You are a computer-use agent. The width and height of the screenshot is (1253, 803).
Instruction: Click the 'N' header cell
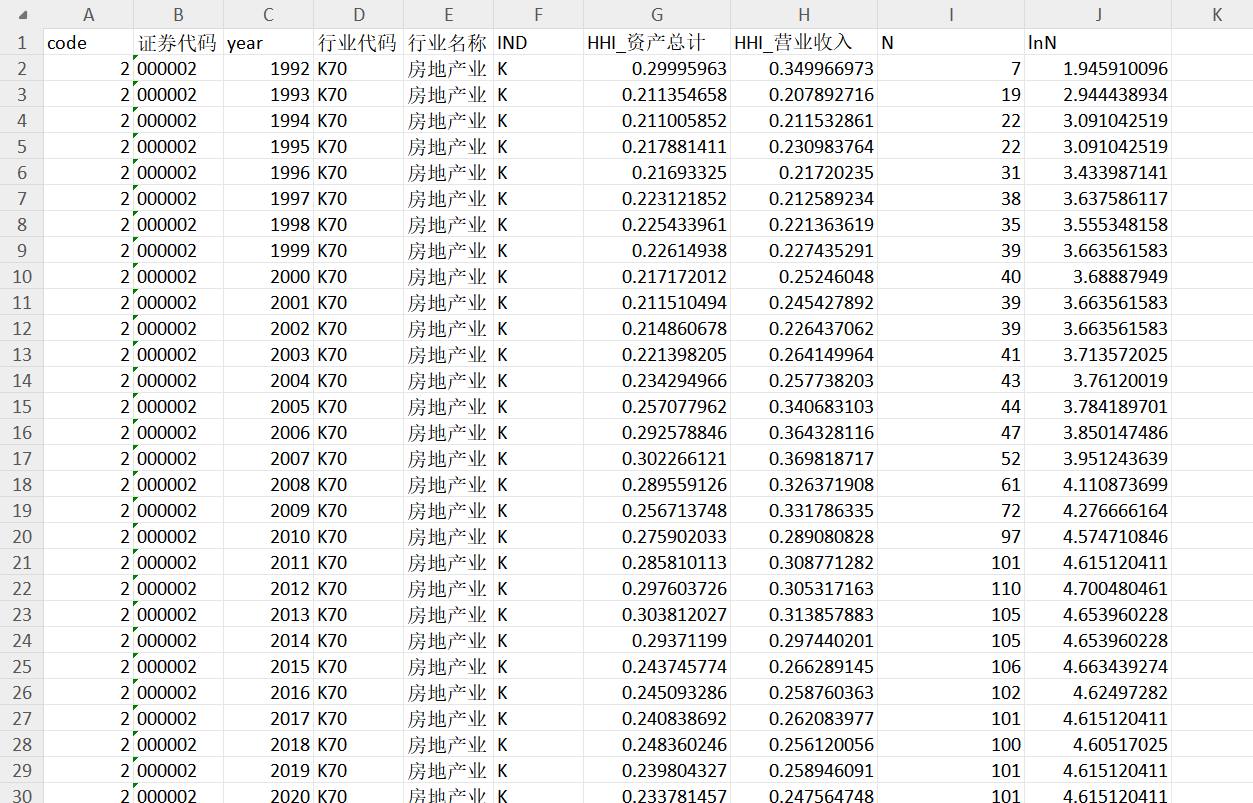point(951,43)
